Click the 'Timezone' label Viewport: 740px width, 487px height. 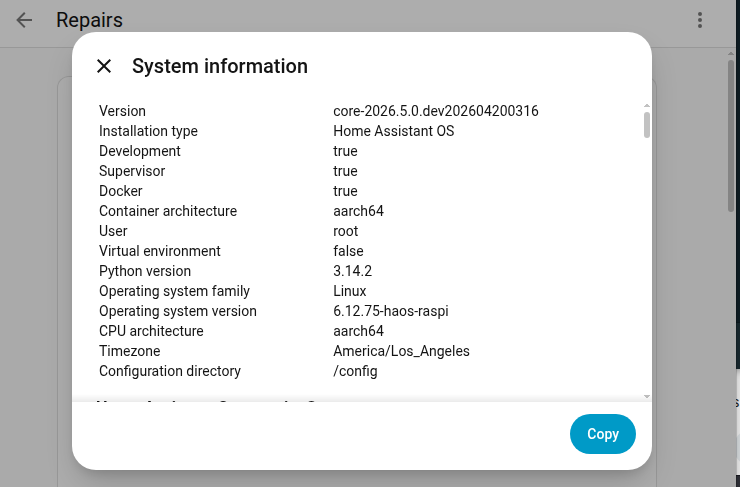[x=130, y=351]
